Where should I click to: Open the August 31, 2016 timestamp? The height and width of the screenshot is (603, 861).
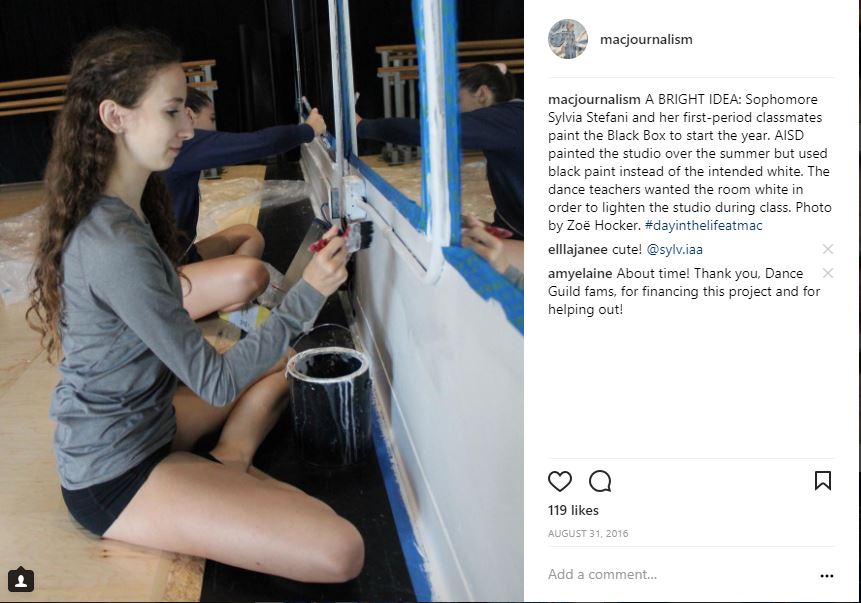pyautogui.click(x=588, y=533)
